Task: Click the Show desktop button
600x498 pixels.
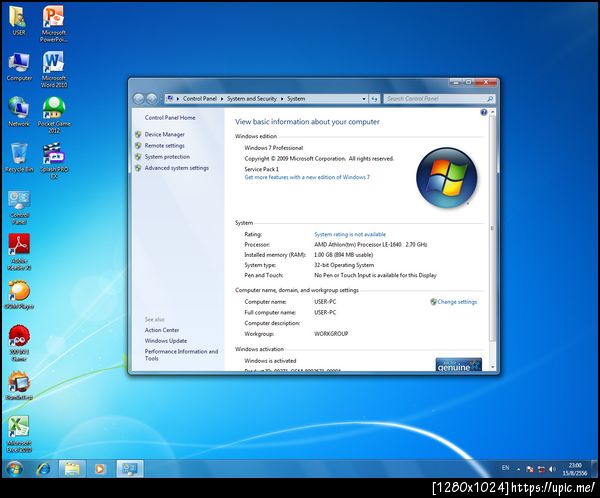Action: click(x=595, y=469)
